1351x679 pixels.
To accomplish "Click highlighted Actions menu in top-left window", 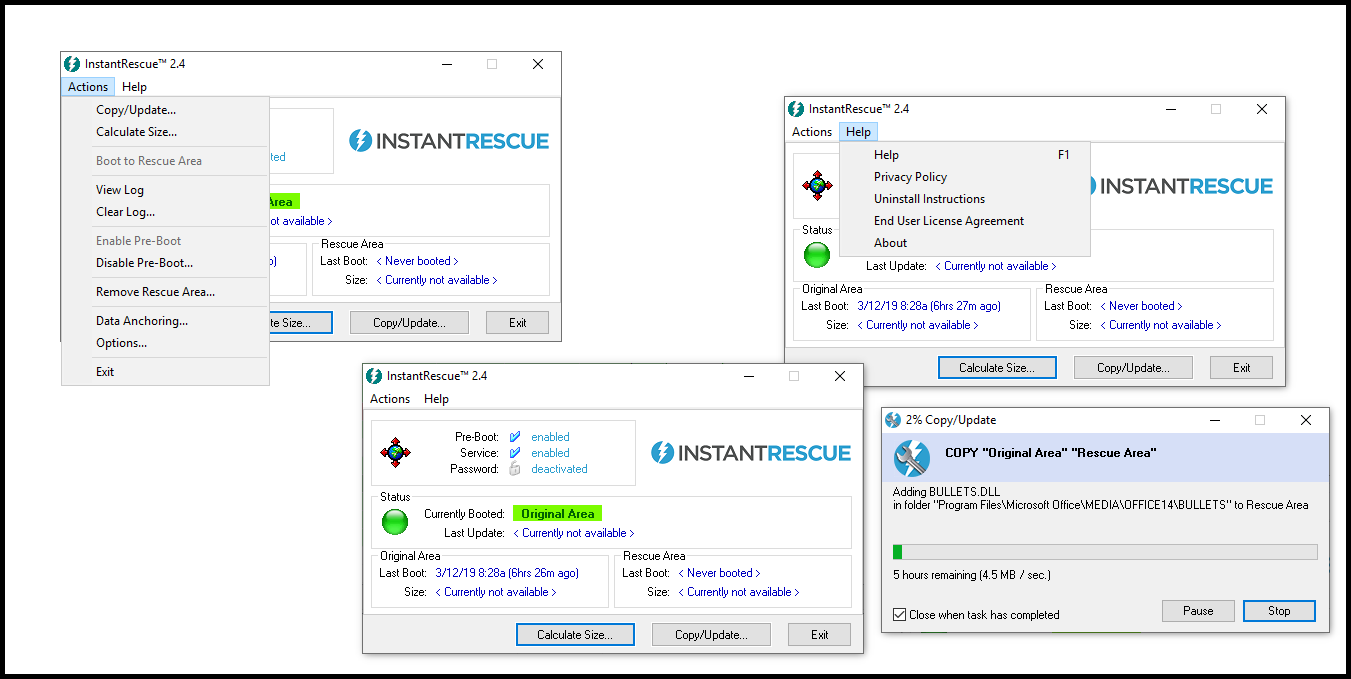I will point(88,87).
